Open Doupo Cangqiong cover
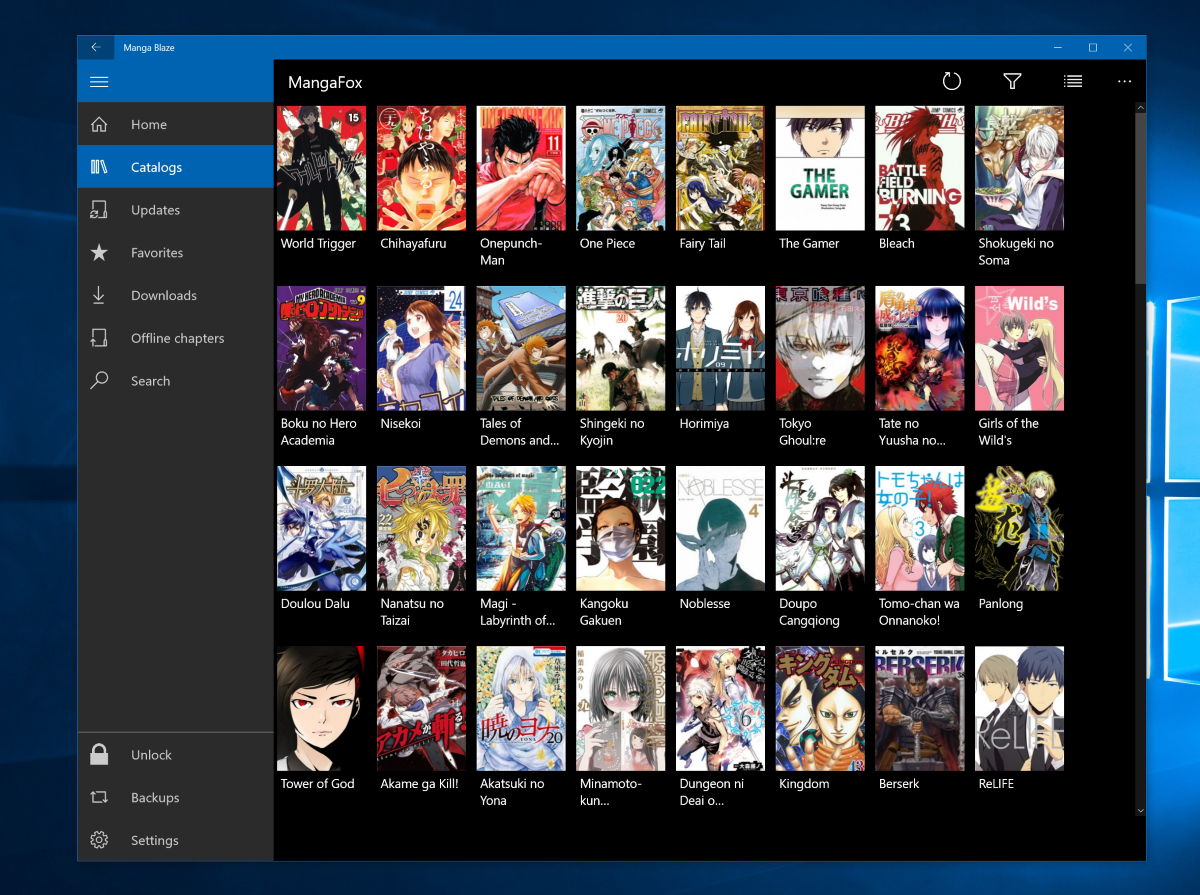Image resolution: width=1200 pixels, height=895 pixels. point(820,528)
